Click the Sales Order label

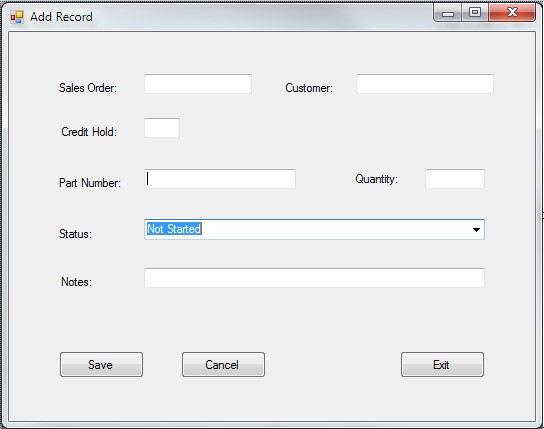point(88,88)
